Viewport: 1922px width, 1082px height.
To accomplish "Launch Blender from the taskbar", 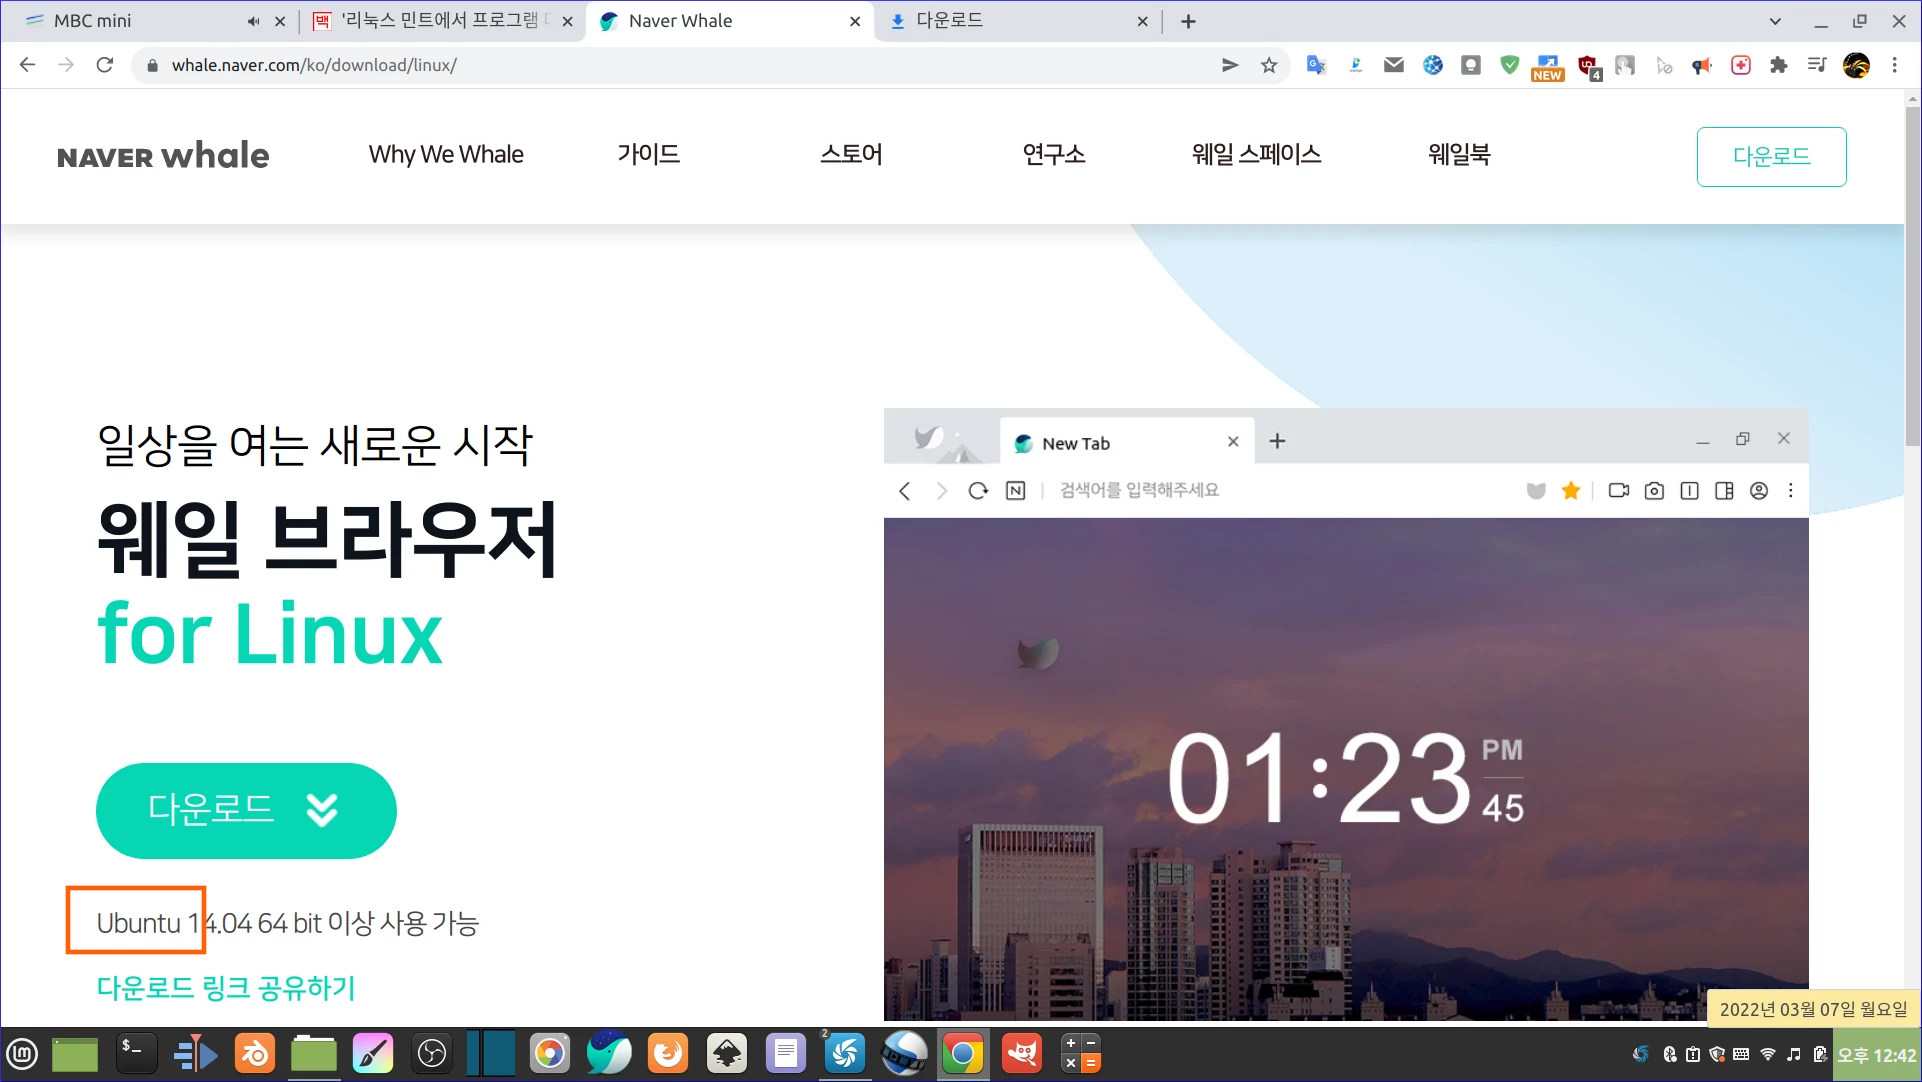I will click(255, 1054).
